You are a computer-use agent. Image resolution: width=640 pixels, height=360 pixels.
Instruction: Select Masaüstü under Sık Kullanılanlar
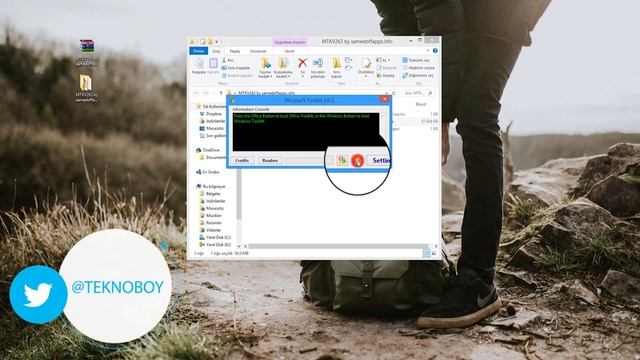211,128
